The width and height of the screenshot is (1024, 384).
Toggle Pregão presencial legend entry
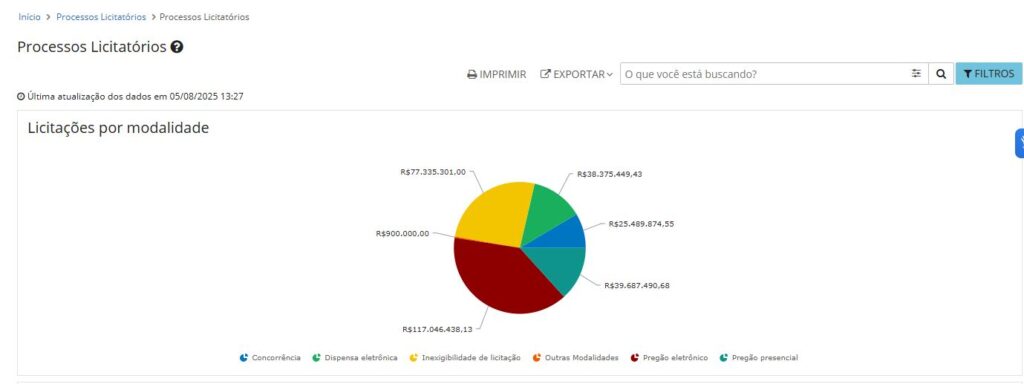tap(758, 358)
